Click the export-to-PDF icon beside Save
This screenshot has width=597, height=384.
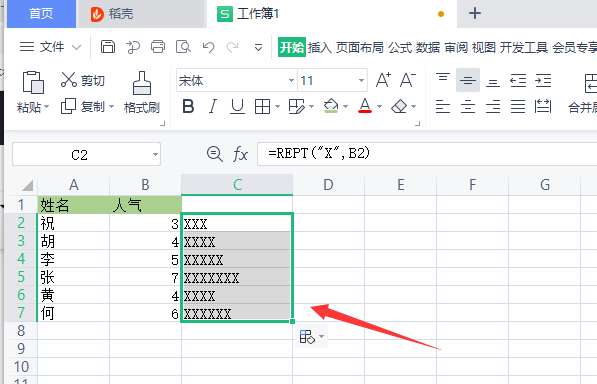click(x=133, y=47)
